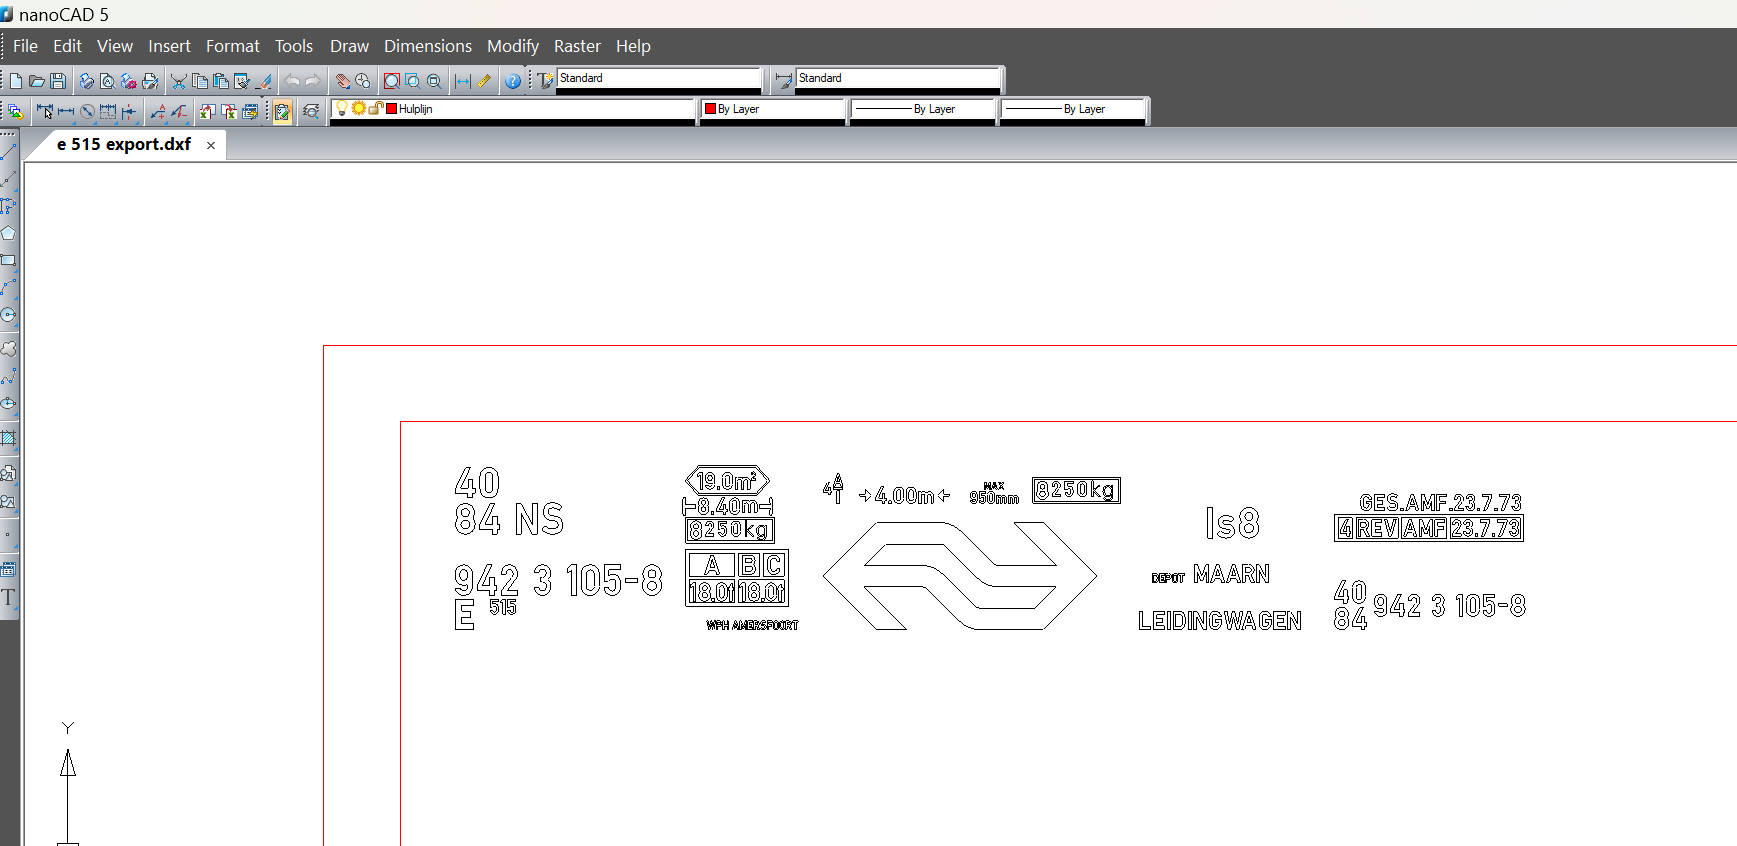1737x846 pixels.
Task: Activate the Pan hand tool
Action: [342, 81]
